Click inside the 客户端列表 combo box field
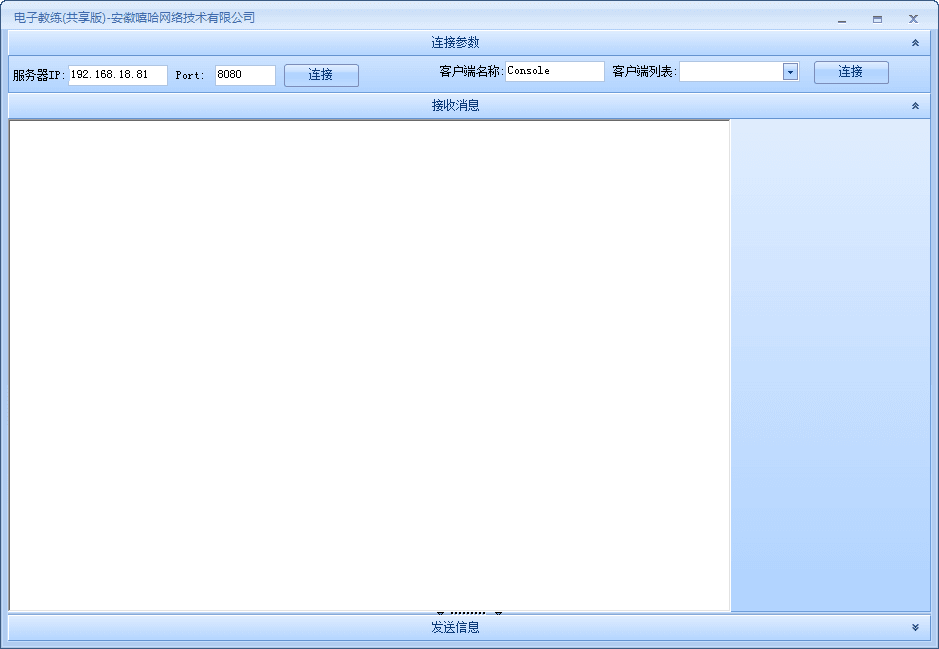Screen dimensions: 939x649 pyautogui.click(x=731, y=72)
